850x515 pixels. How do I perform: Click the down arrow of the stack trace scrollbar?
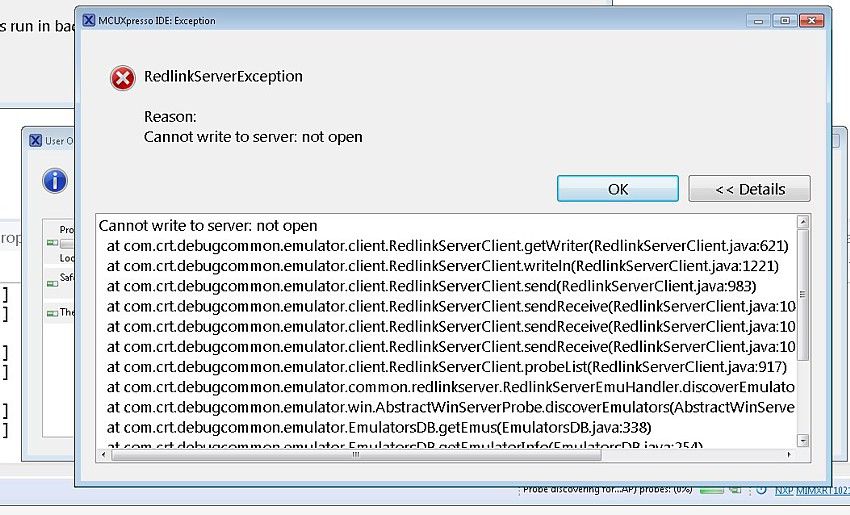(x=803, y=441)
